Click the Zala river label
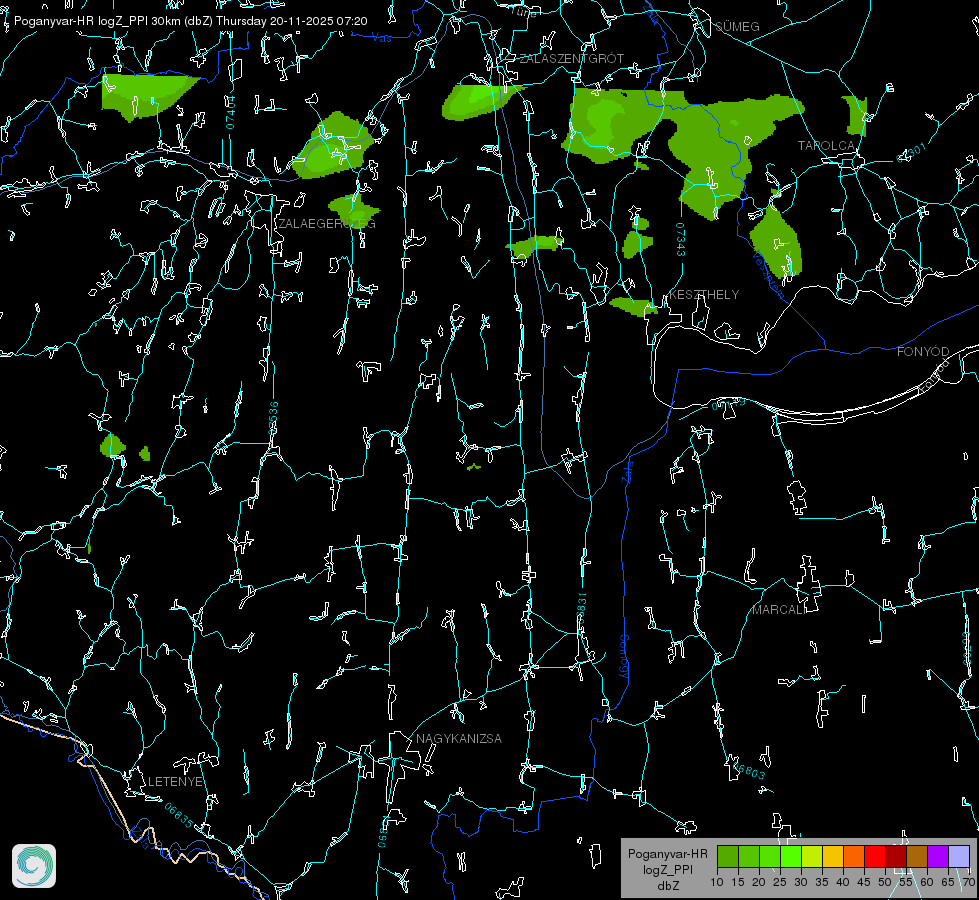This screenshot has height=900, width=979. [627, 470]
